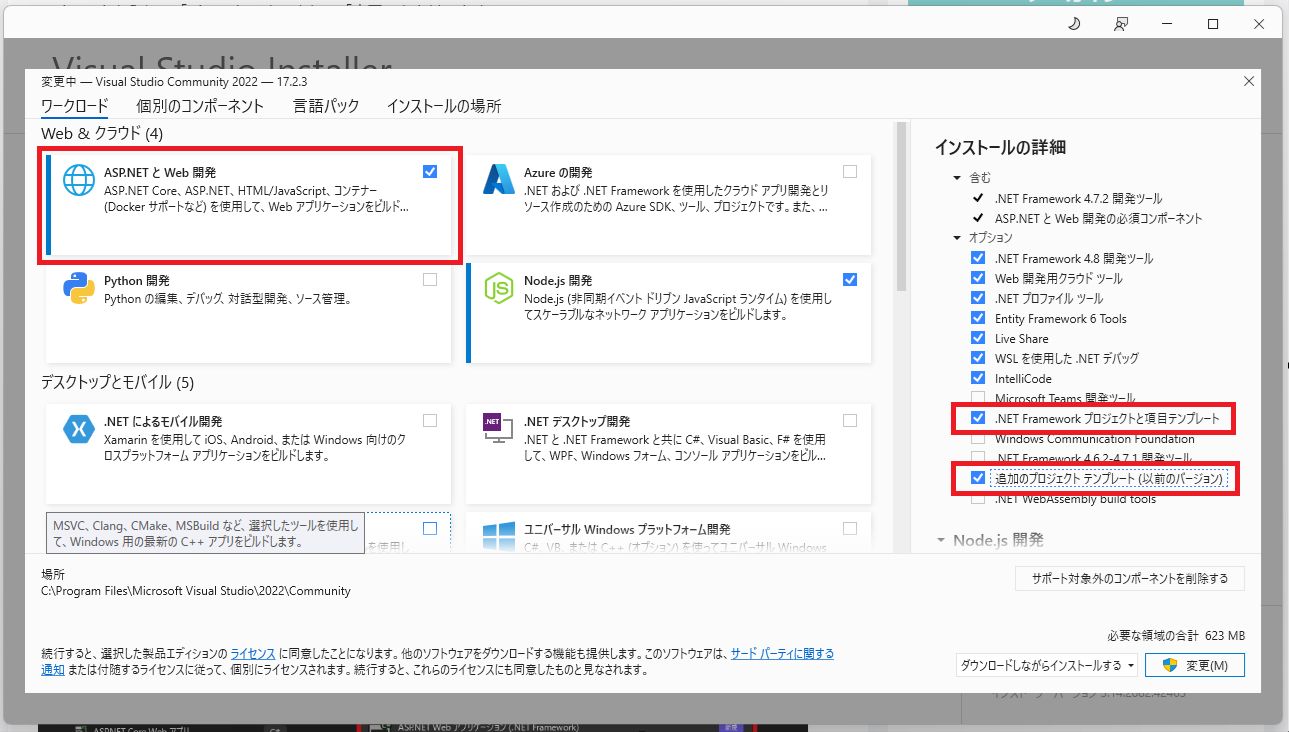The image size is (1289, 732).
Task: Click the feedback icon in title bar
Action: coord(1122,23)
